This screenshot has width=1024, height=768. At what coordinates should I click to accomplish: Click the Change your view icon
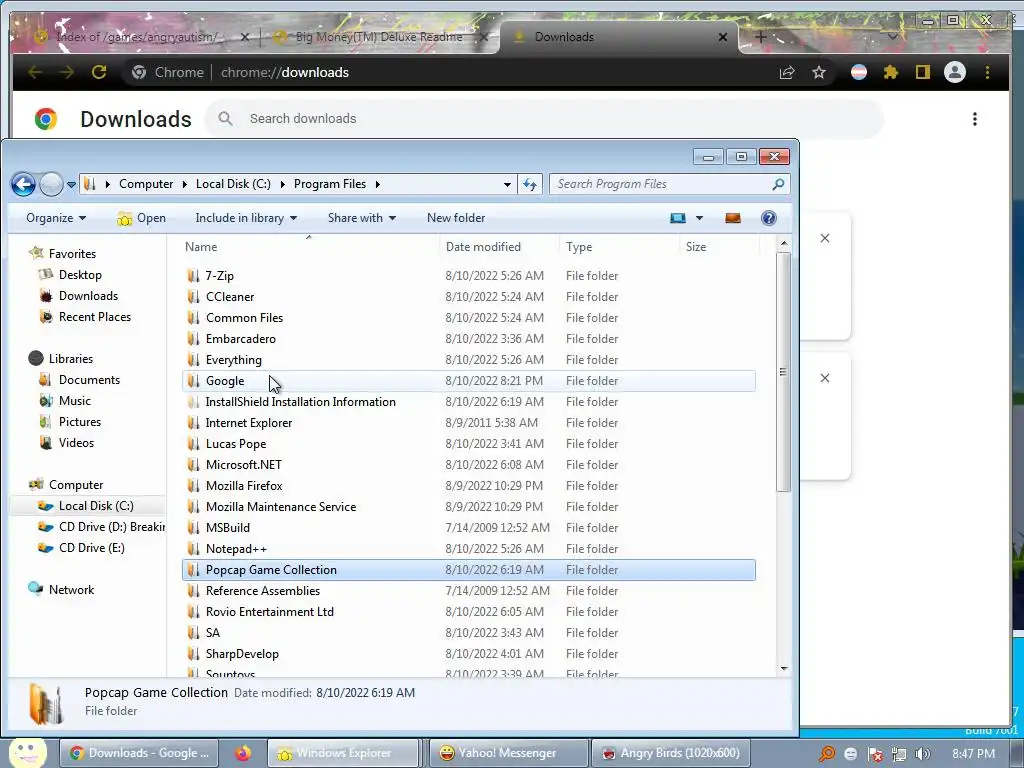point(678,218)
